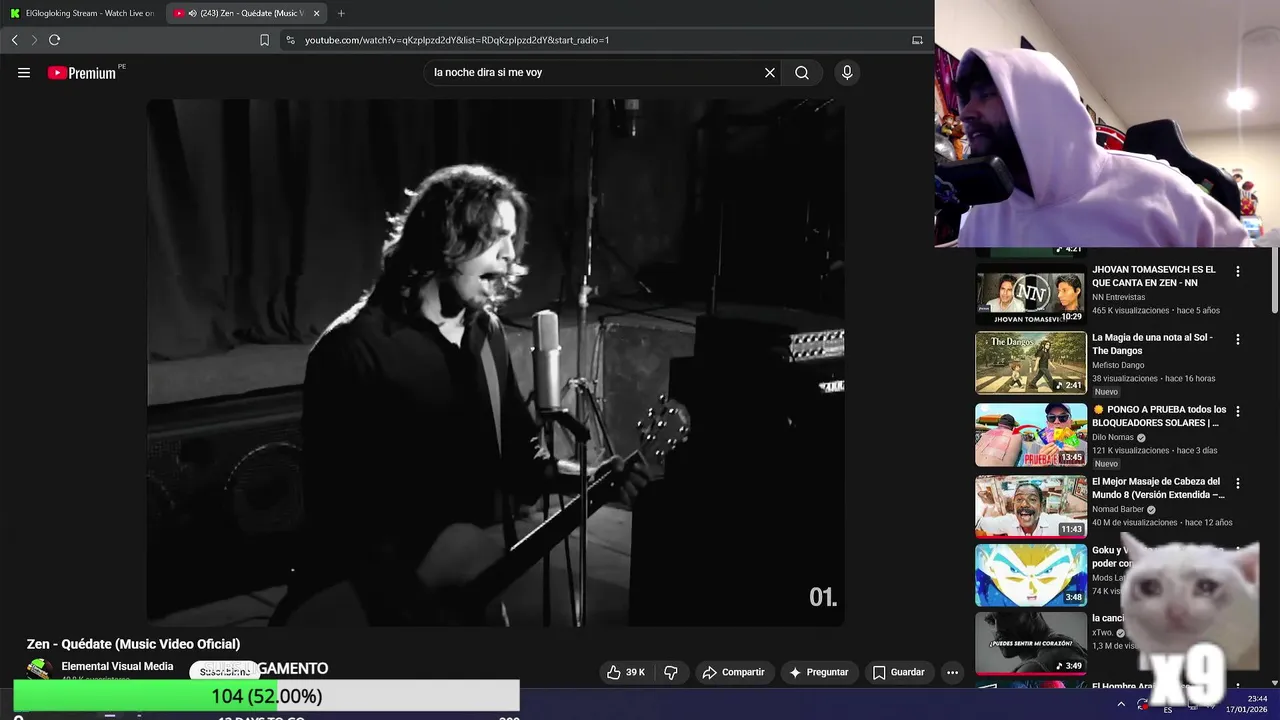The width and height of the screenshot is (1280, 720).
Task: Save the video with Guardar
Action: pos(898,672)
